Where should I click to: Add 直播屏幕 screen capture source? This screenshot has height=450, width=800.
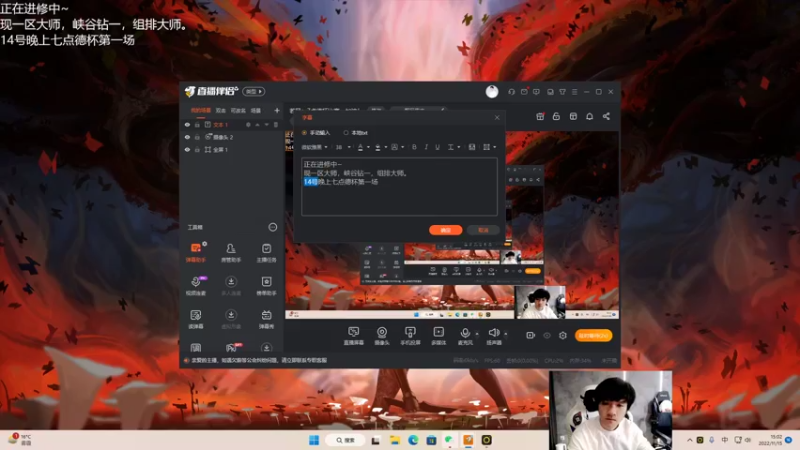(353, 336)
